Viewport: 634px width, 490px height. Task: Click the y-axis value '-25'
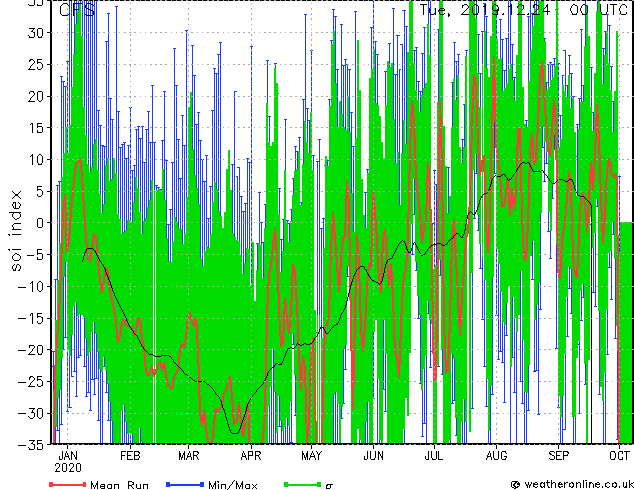(31, 381)
